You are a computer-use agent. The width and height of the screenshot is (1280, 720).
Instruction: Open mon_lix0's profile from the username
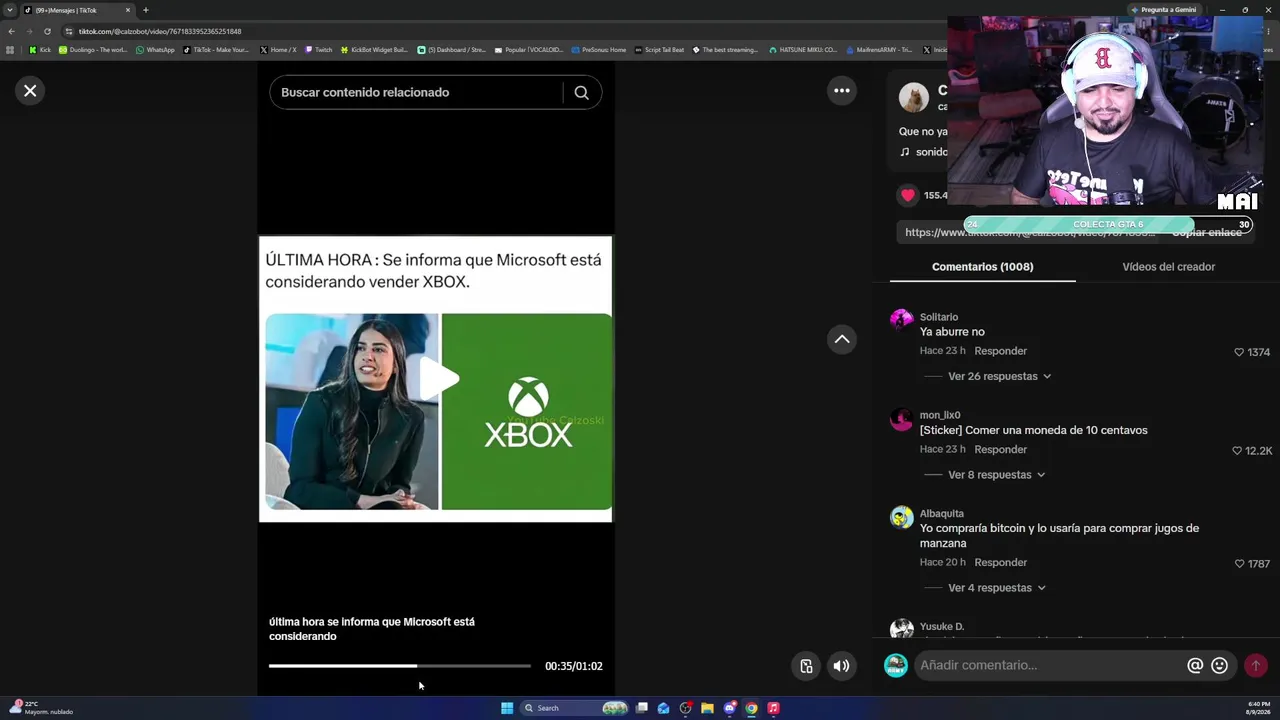pos(940,415)
